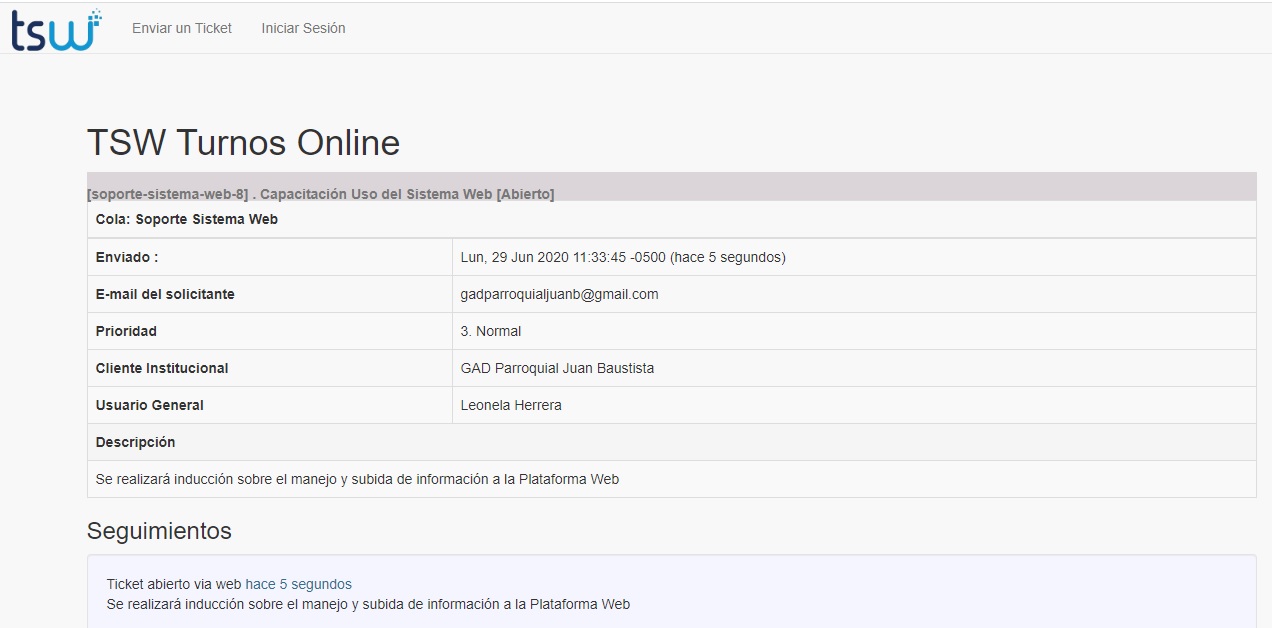The height and width of the screenshot is (628, 1272).
Task: Click the Usuario General label
Action: pos(150,405)
